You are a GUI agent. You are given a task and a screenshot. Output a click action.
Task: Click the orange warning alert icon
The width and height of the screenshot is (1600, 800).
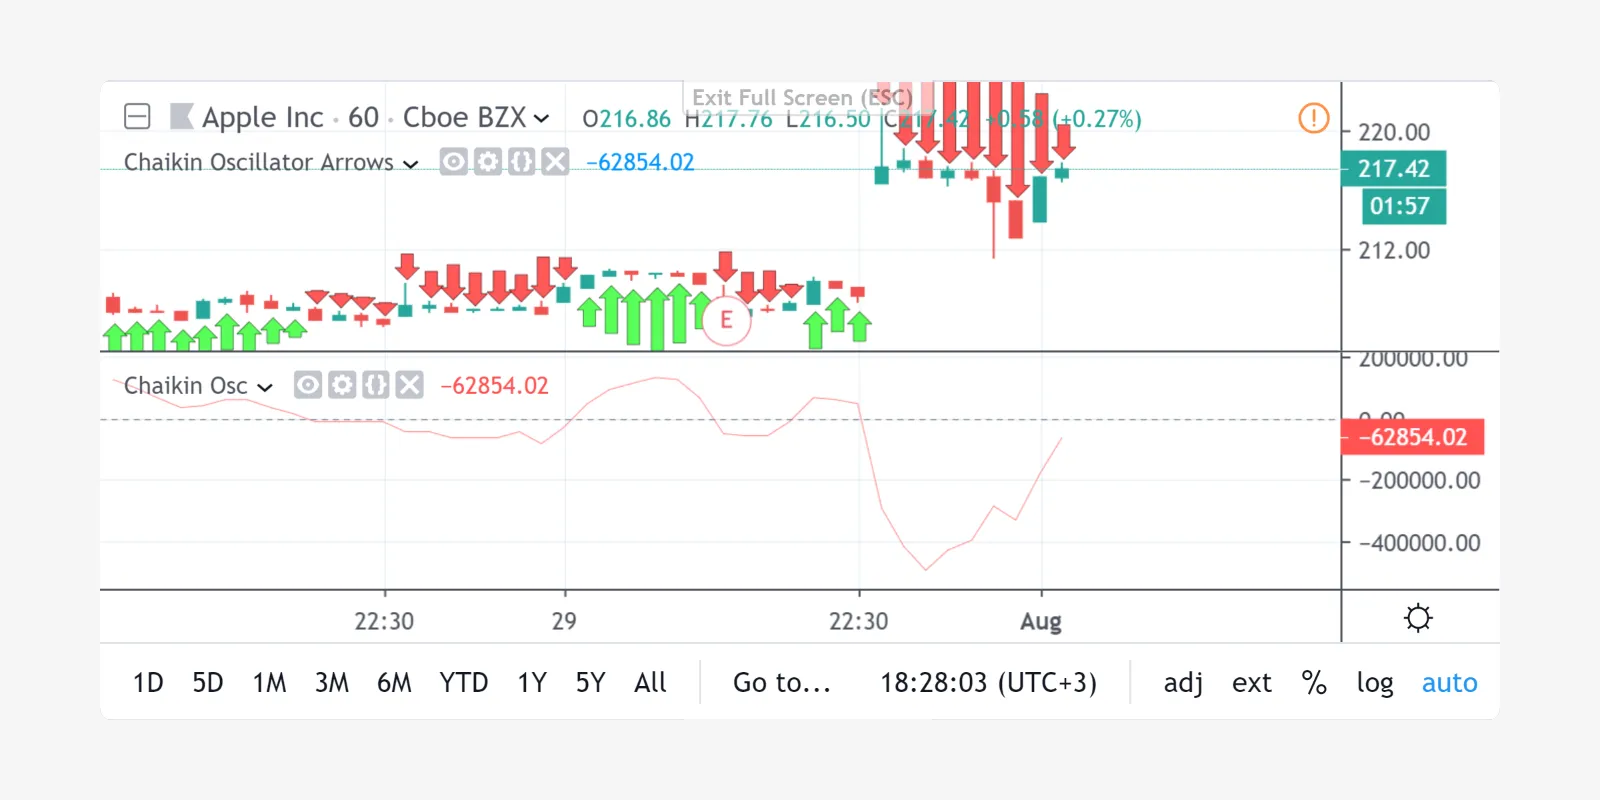1313,118
